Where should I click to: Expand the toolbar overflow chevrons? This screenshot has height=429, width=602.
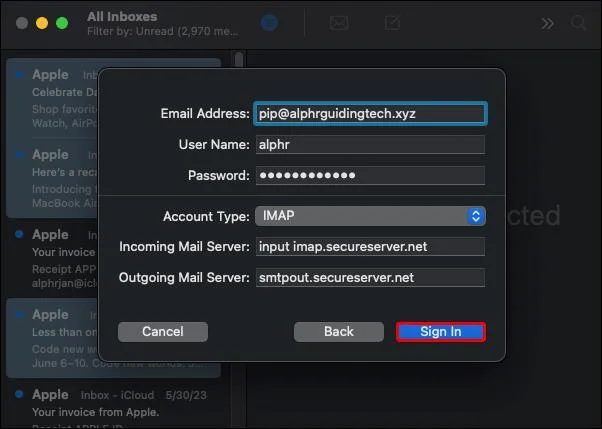pyautogui.click(x=547, y=23)
